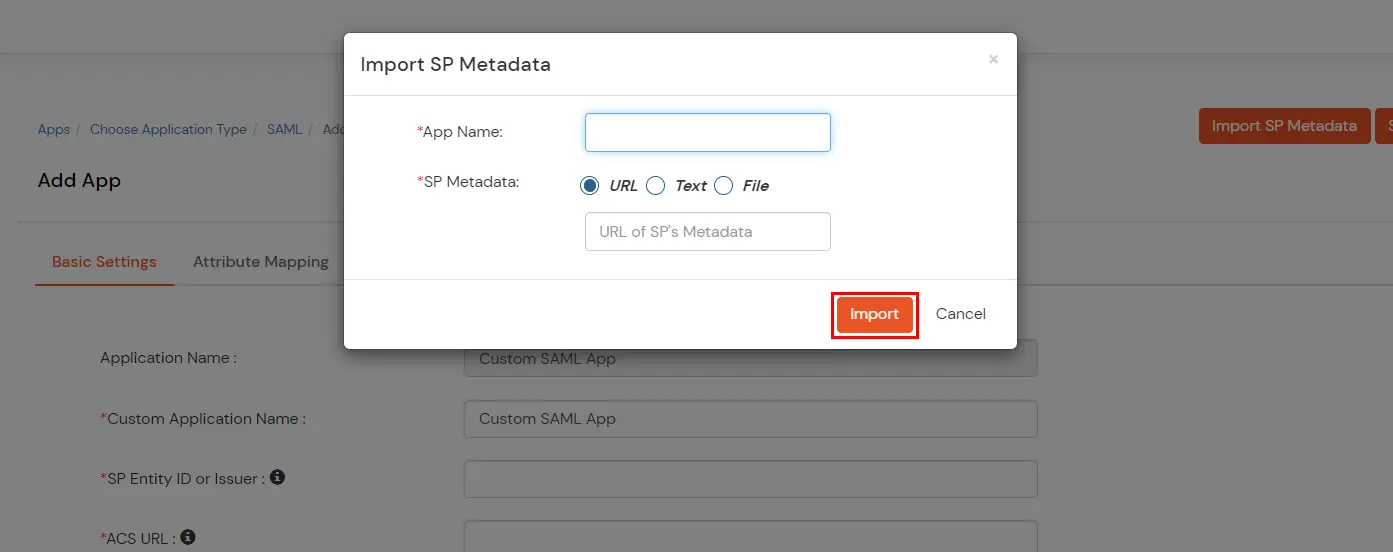Click the Custom Application Name field
Image resolution: width=1393 pixels, height=552 pixels.
750,419
